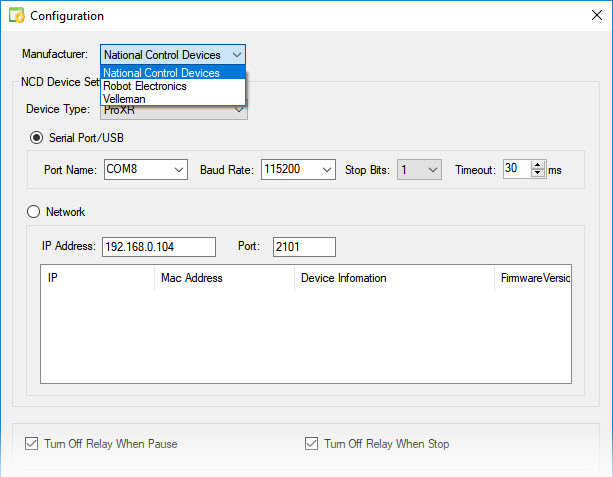Screen dimensions: 613x477
Task: Toggle Turn Off Relay When Pause checkbox
Action: [32, 444]
